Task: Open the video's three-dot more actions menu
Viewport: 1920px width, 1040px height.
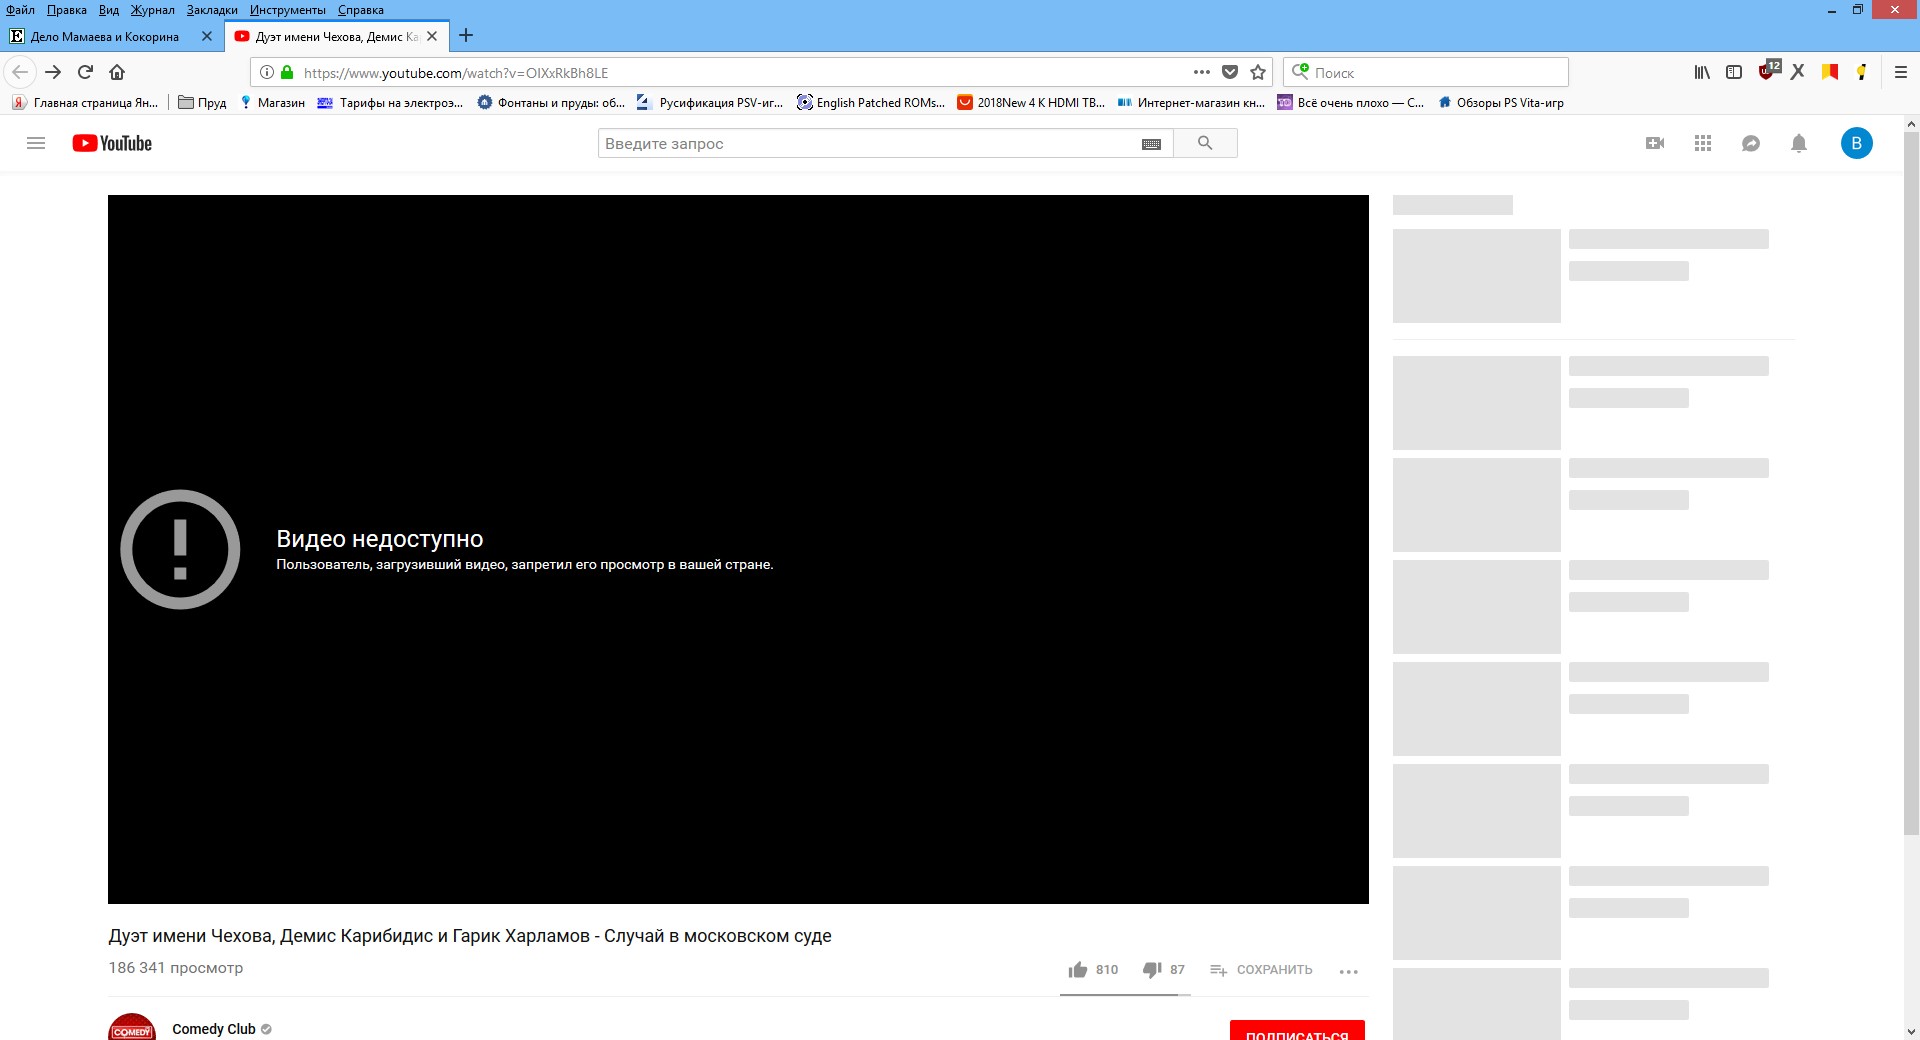Action: 1348,971
